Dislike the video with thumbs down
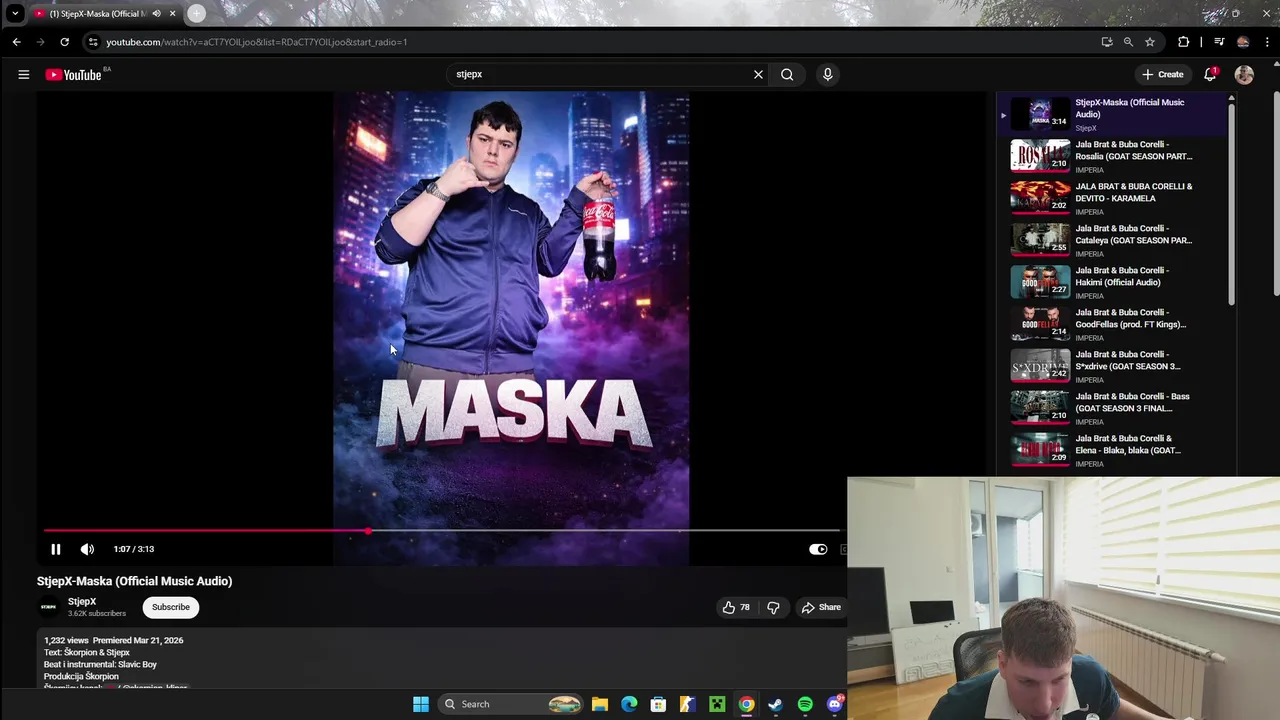This screenshot has width=1280, height=720. coord(773,607)
